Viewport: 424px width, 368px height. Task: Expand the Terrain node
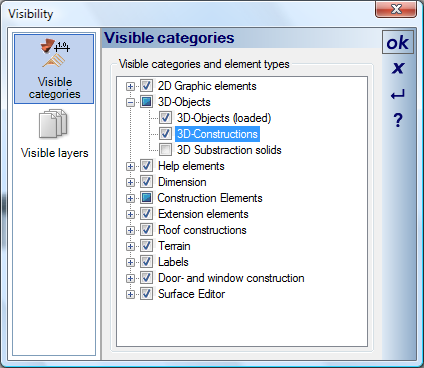click(130, 246)
